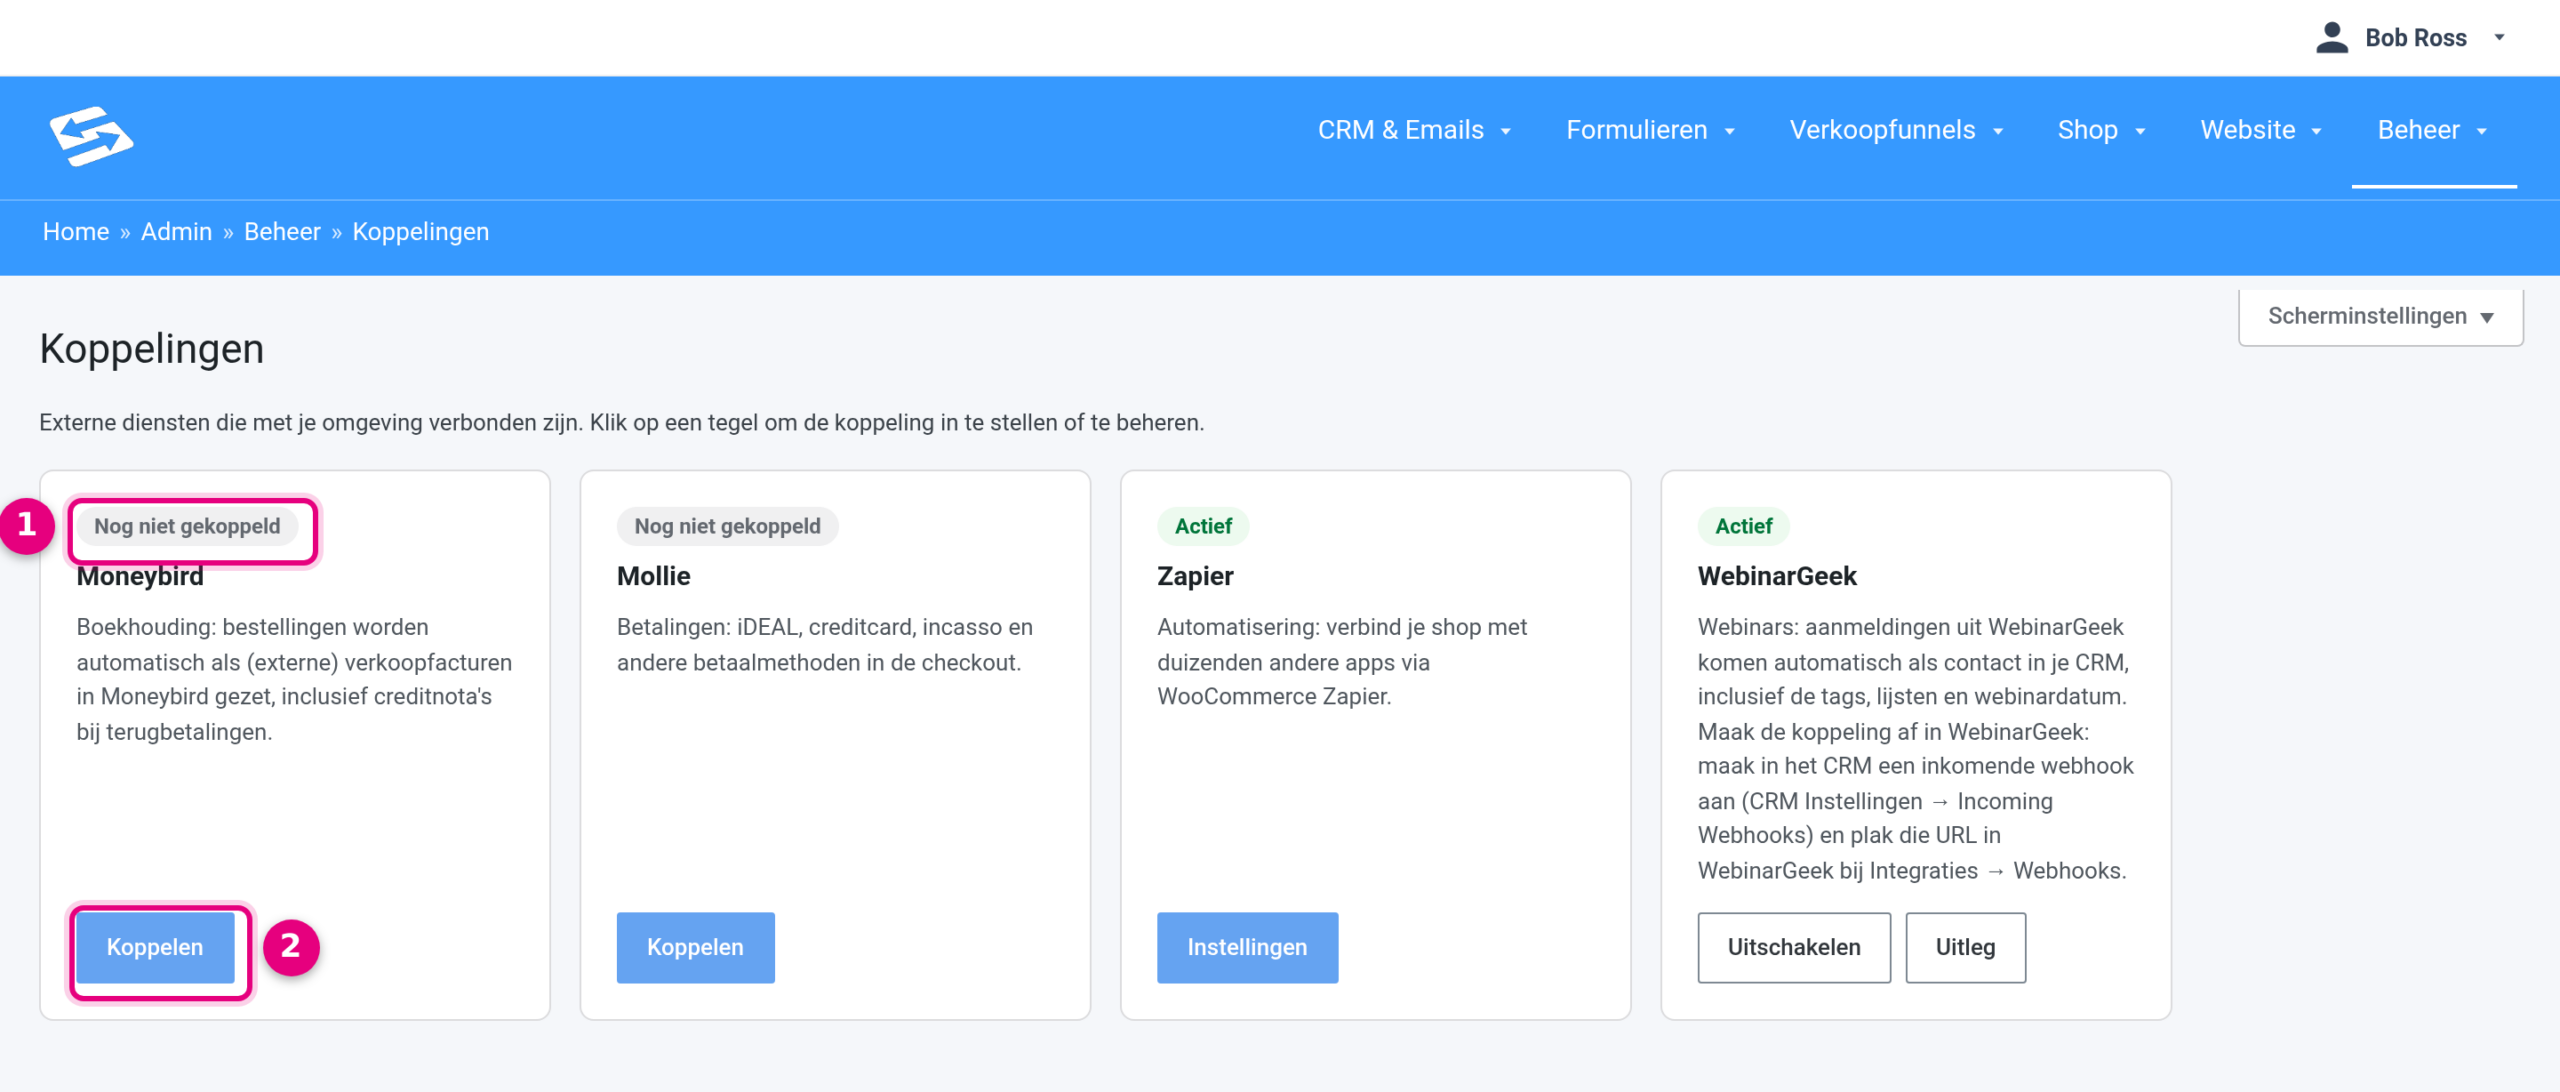Image resolution: width=2560 pixels, height=1092 pixels.
Task: Click the Moneybird card title
Action: [140, 577]
